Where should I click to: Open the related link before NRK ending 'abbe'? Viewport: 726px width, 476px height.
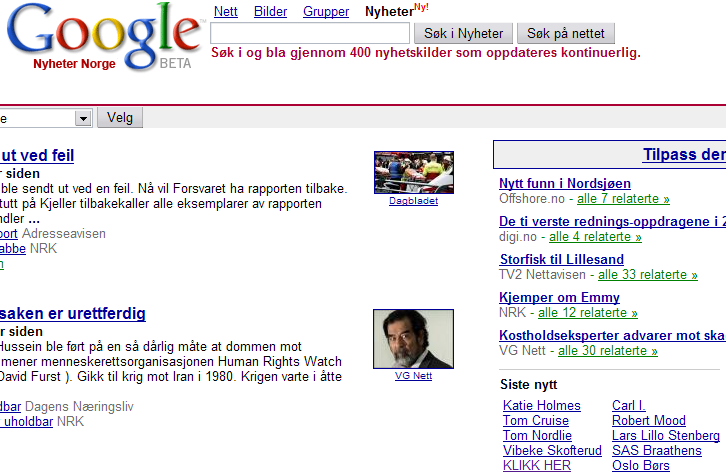(13, 249)
